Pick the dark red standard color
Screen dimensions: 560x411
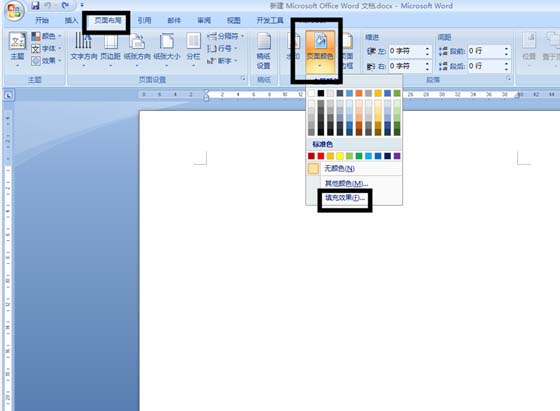tap(311, 156)
